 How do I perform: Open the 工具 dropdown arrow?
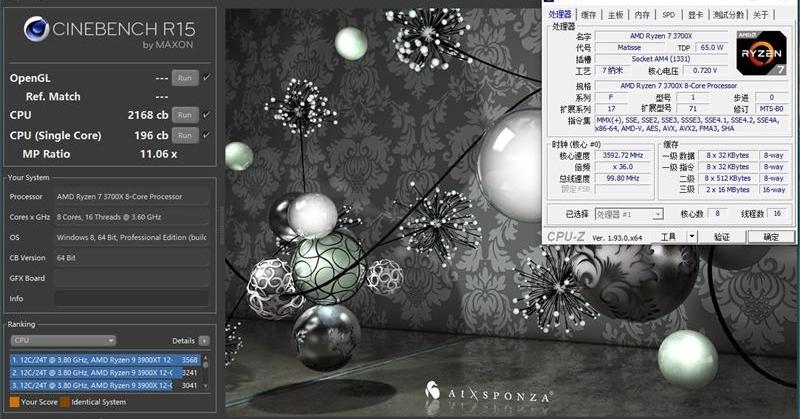coord(691,237)
